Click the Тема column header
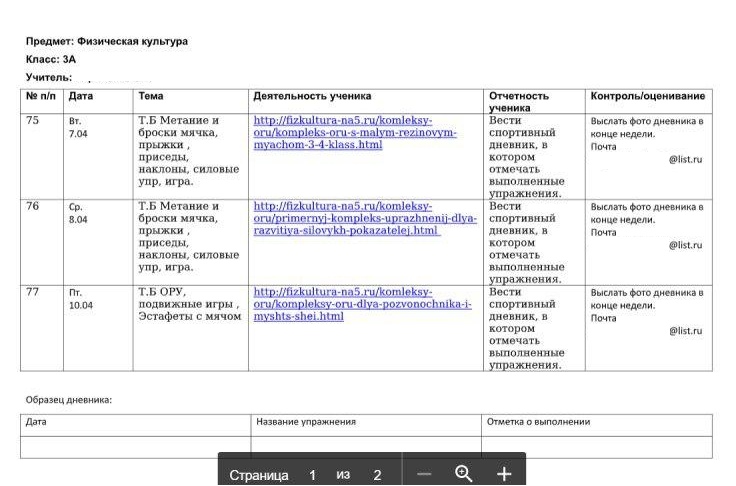 tap(151, 96)
